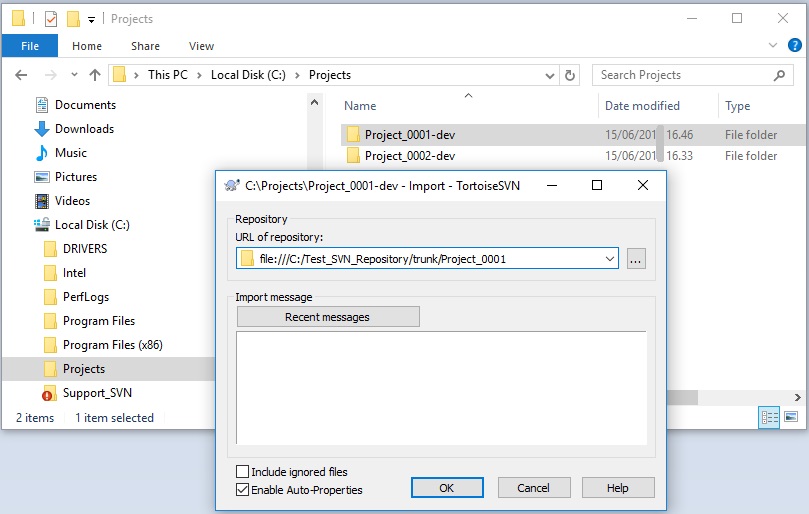Click the Explorer Help question mark icon
Viewport: 809px width, 514px height.
point(795,45)
